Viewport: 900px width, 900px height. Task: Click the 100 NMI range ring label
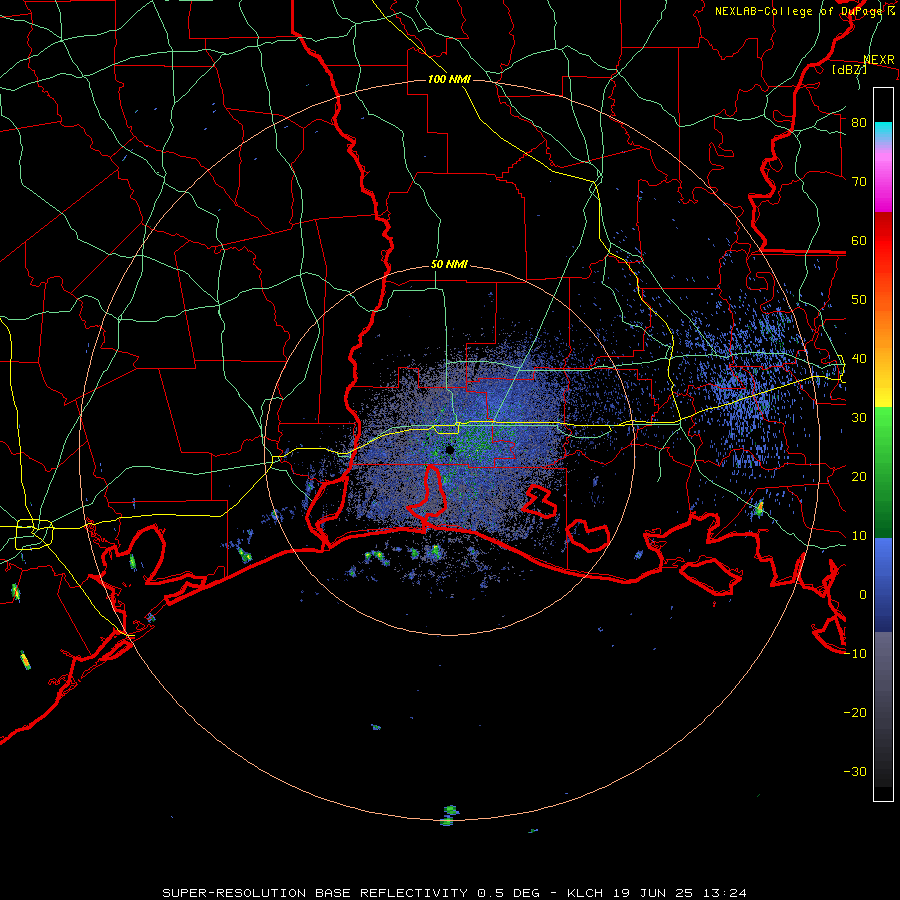tap(449, 79)
